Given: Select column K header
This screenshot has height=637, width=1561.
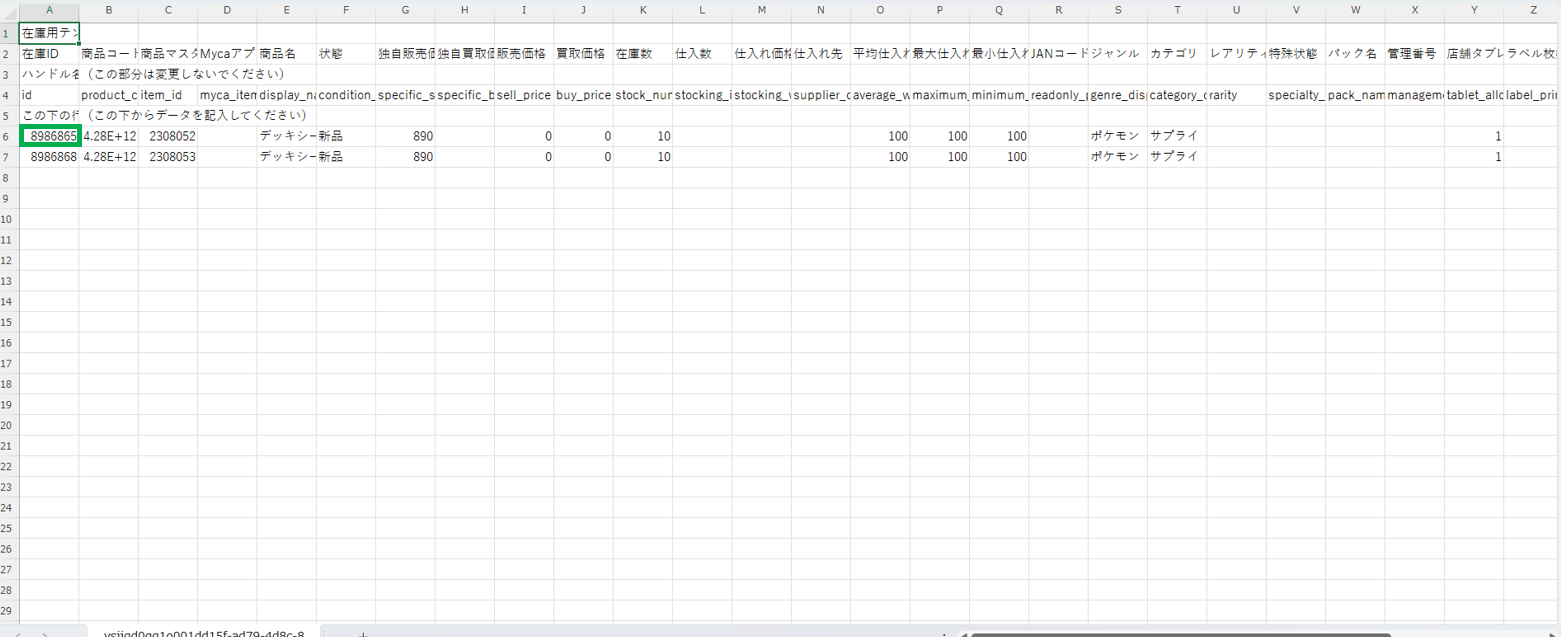Looking at the screenshot, I should tap(642, 10).
